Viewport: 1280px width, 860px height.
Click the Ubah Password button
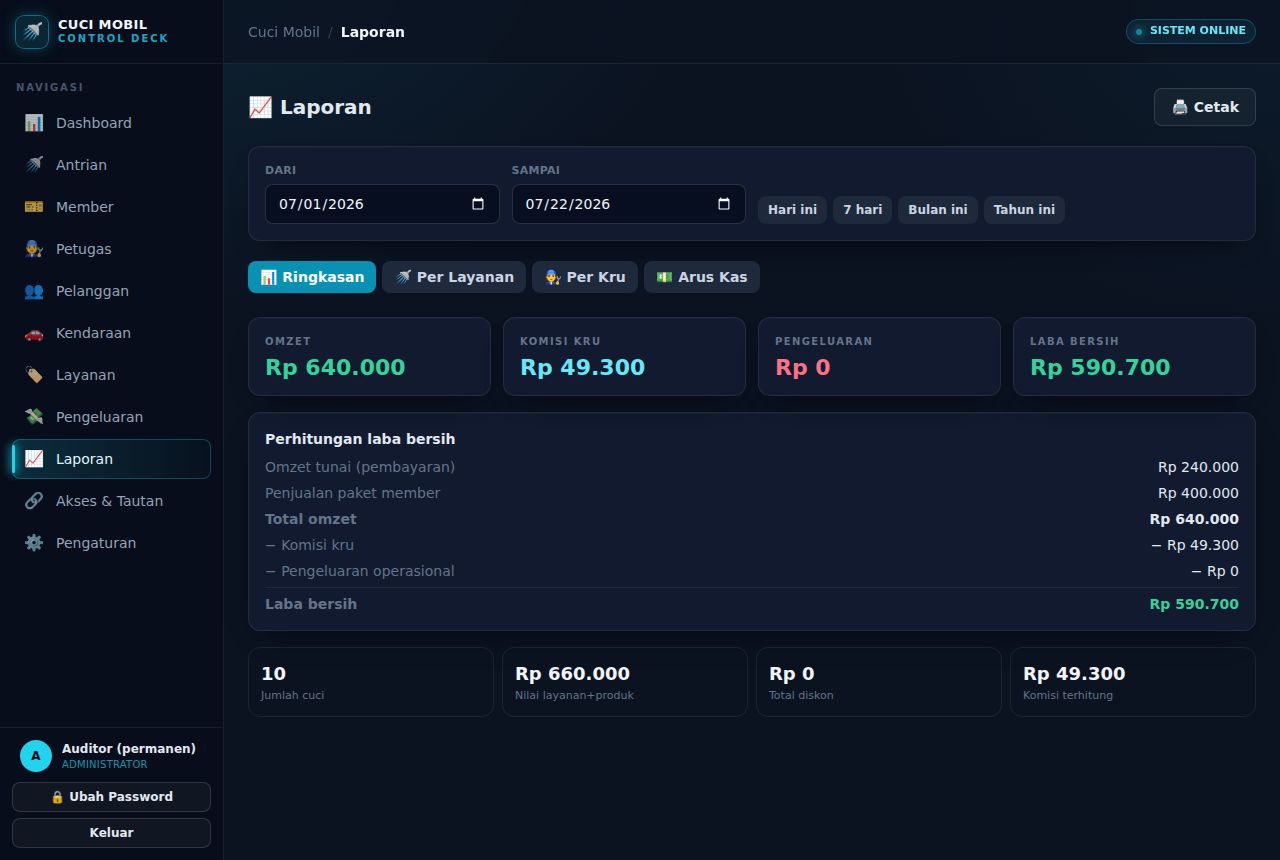pos(111,797)
